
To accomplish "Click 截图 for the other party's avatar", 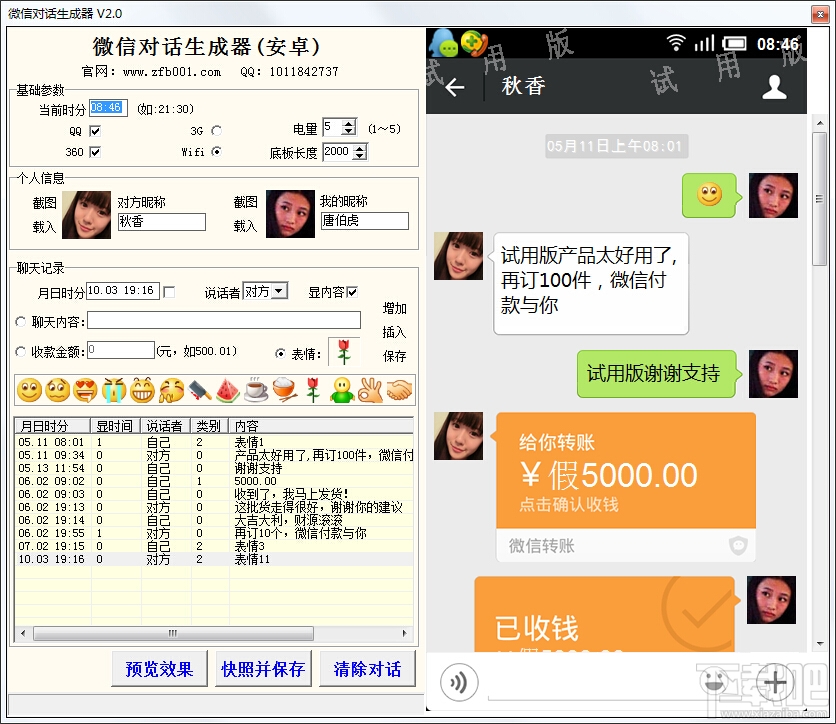I will [44, 203].
